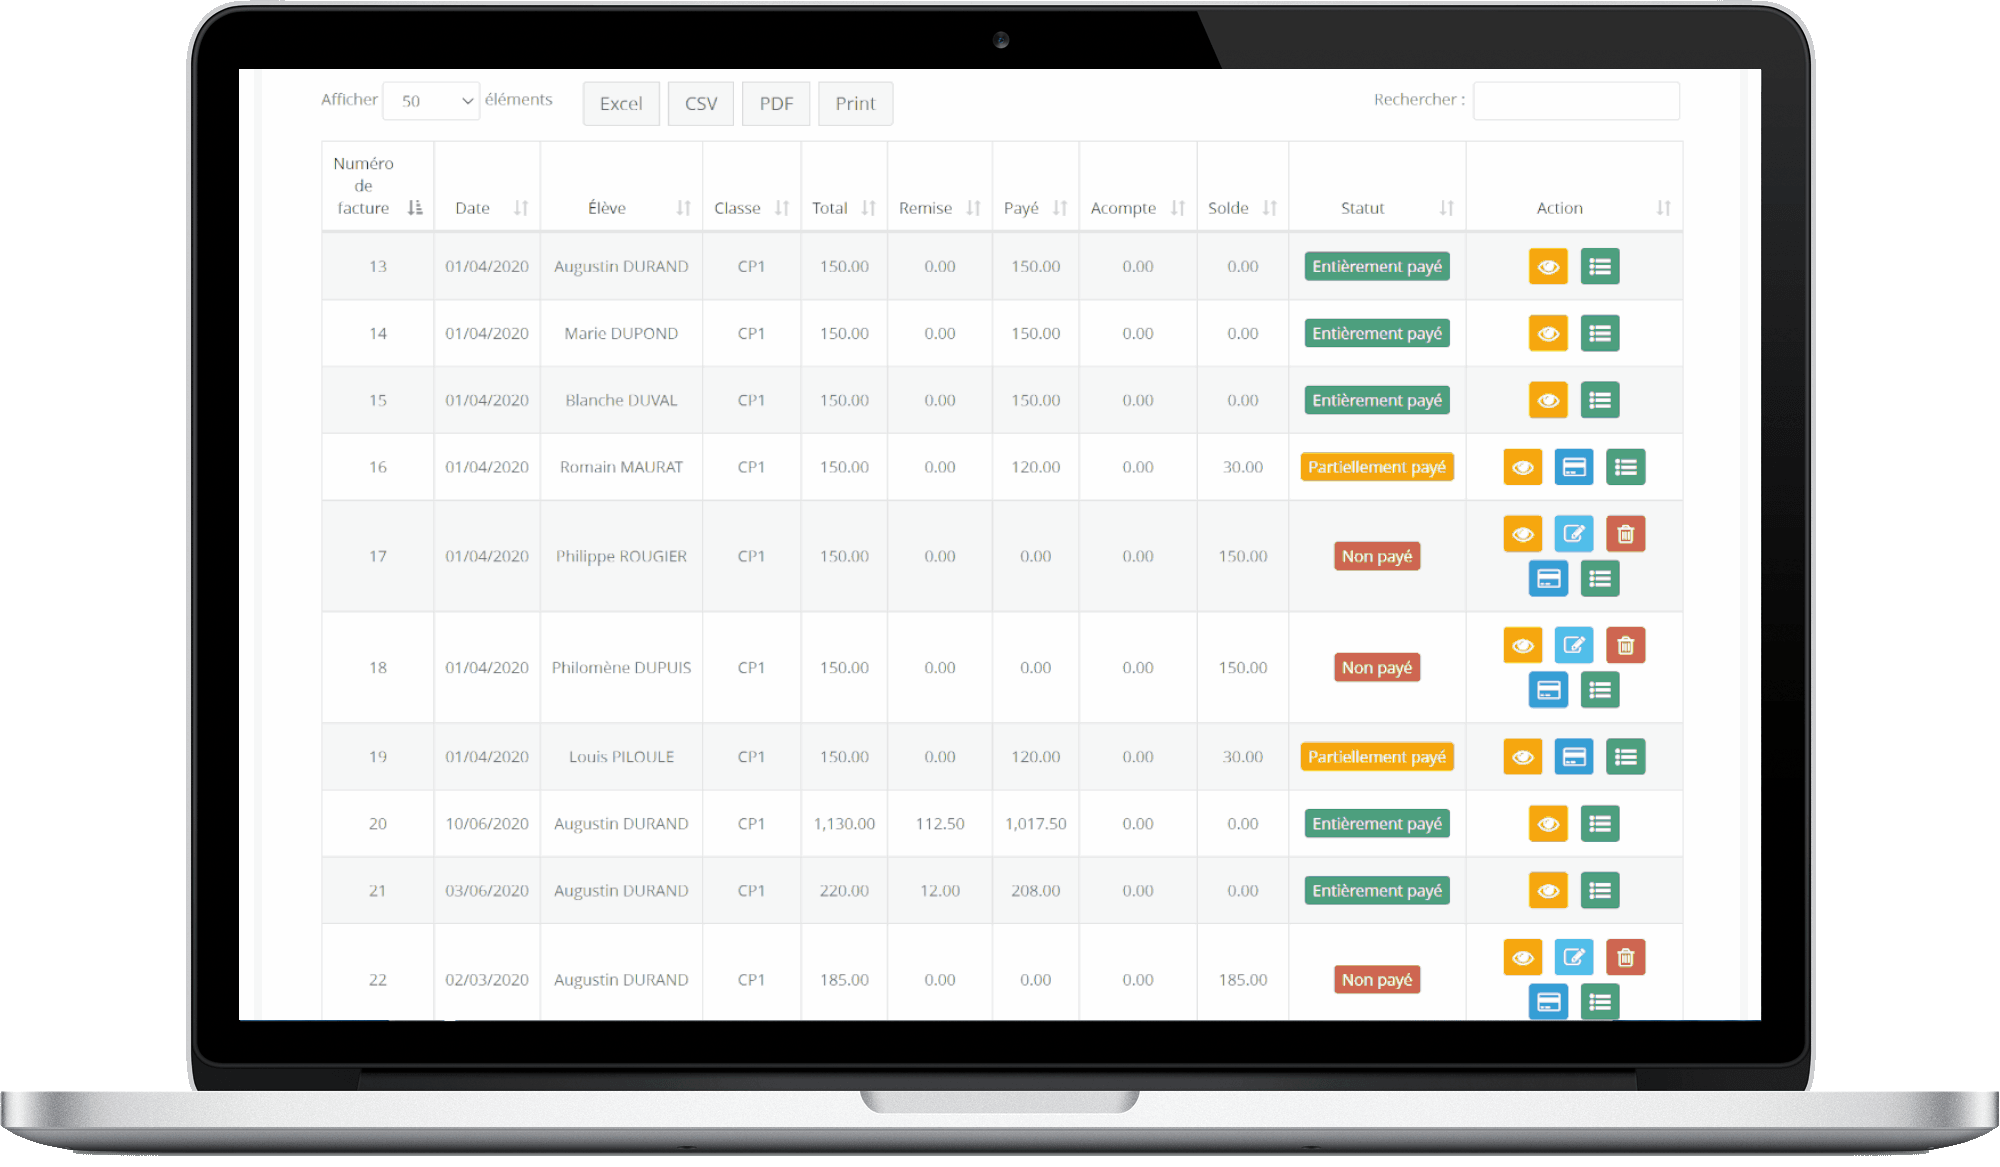
Task: Select student name Philomène DUPUIS
Action: point(621,668)
